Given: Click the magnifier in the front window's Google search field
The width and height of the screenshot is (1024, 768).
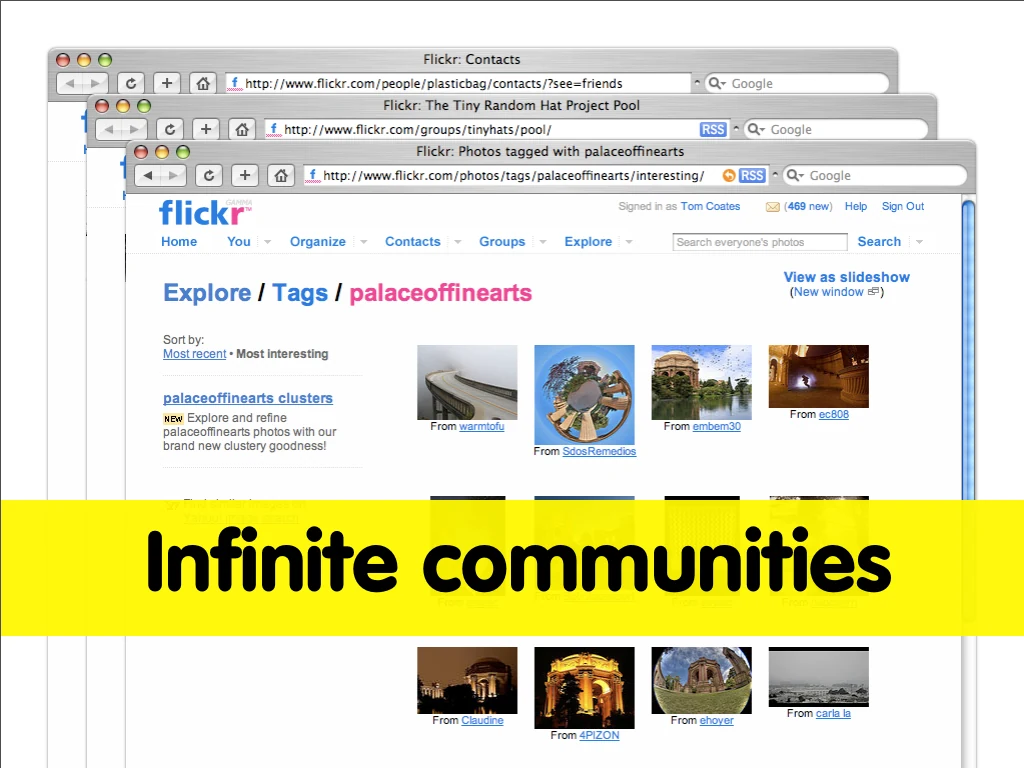Looking at the screenshot, I should click(x=794, y=176).
